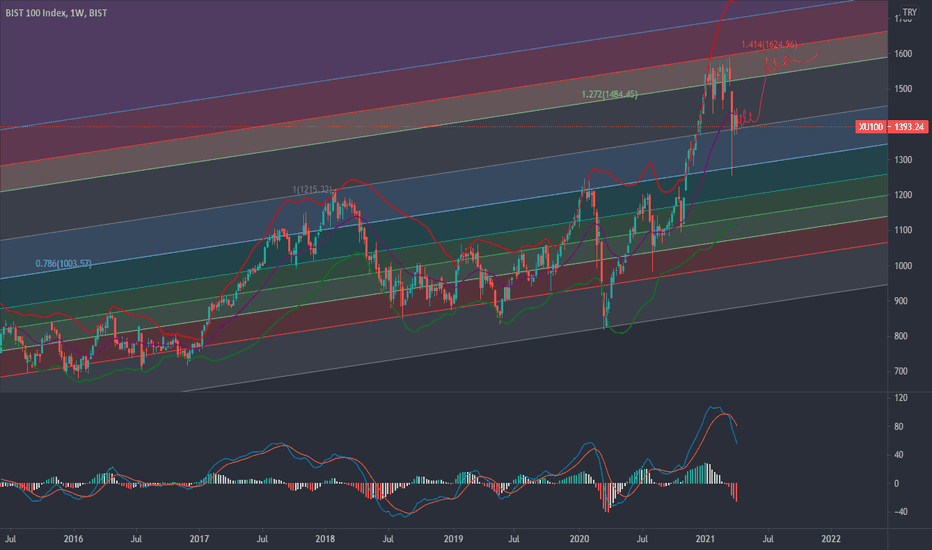The width and height of the screenshot is (932, 550).
Task: Click the -40 value on MACD axis
Action: coord(900,511)
